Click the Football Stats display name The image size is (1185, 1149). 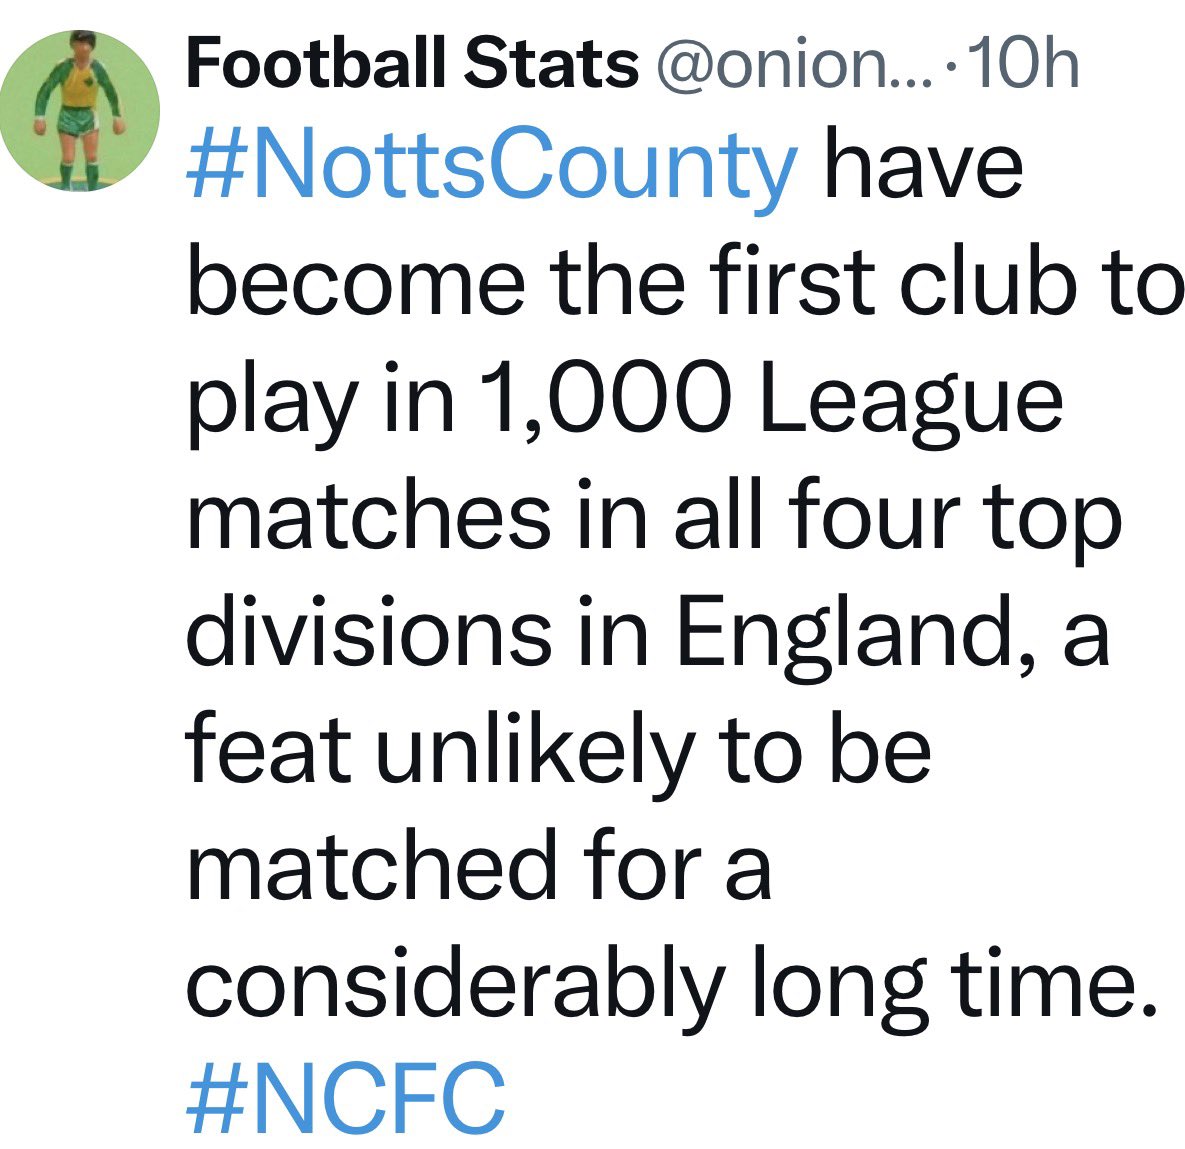pyautogui.click(x=411, y=63)
